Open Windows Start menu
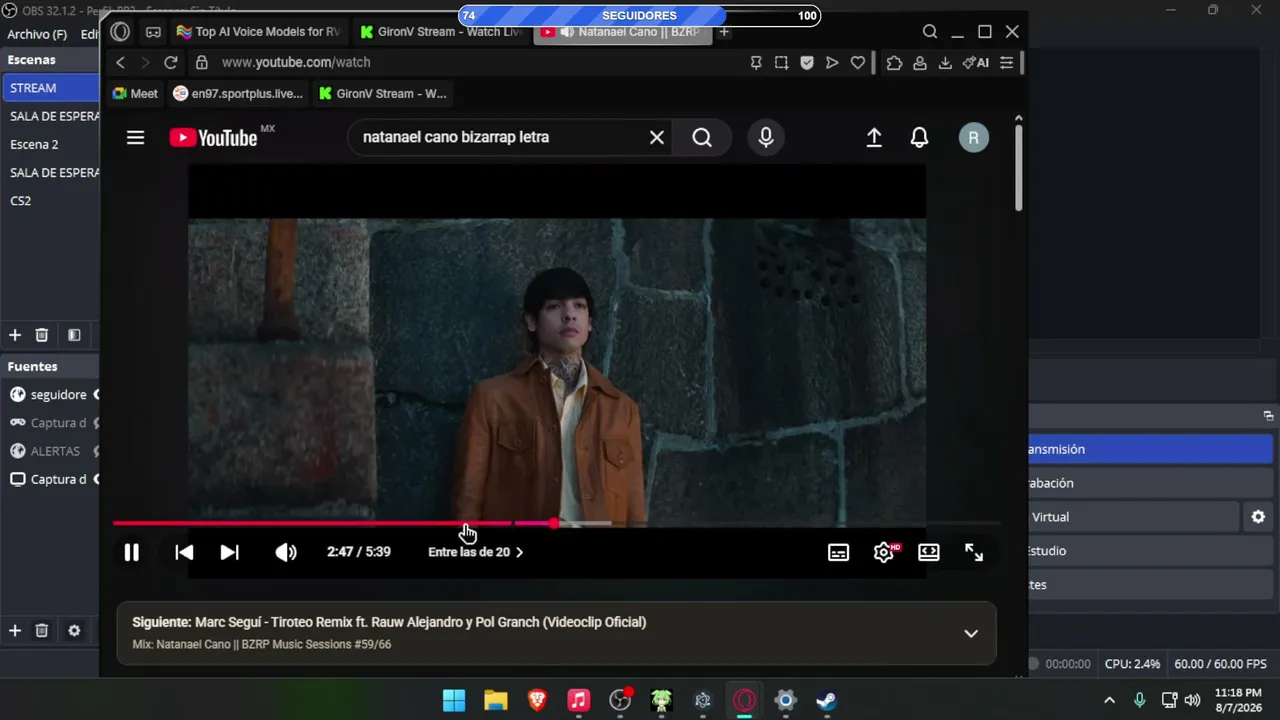Image resolution: width=1280 pixels, height=720 pixels. click(454, 700)
